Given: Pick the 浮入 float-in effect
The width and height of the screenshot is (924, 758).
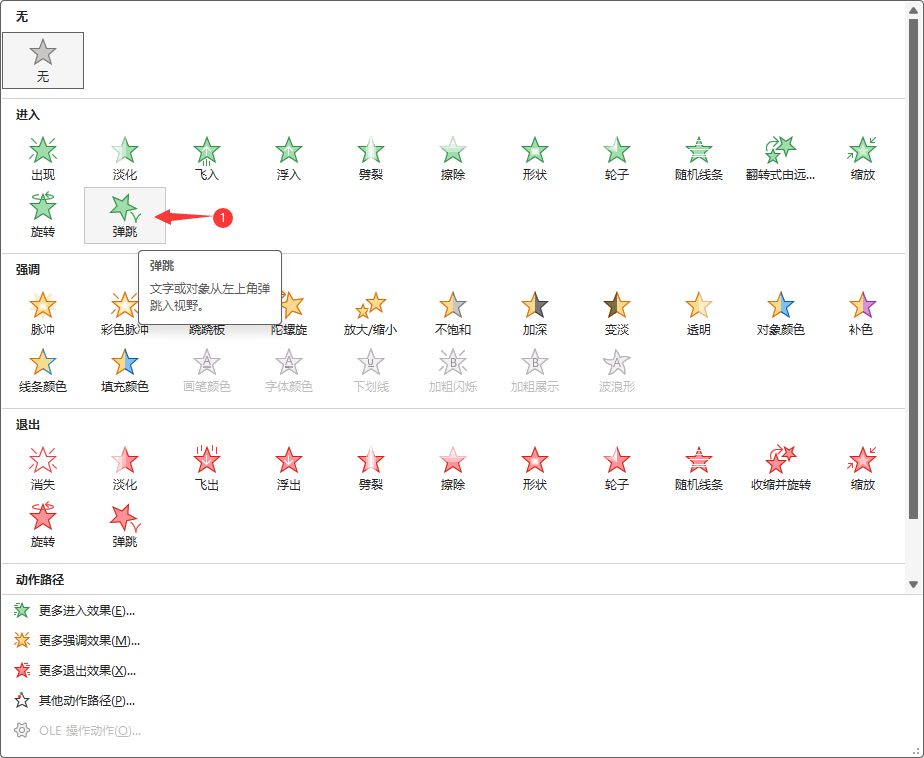Looking at the screenshot, I should [x=289, y=159].
